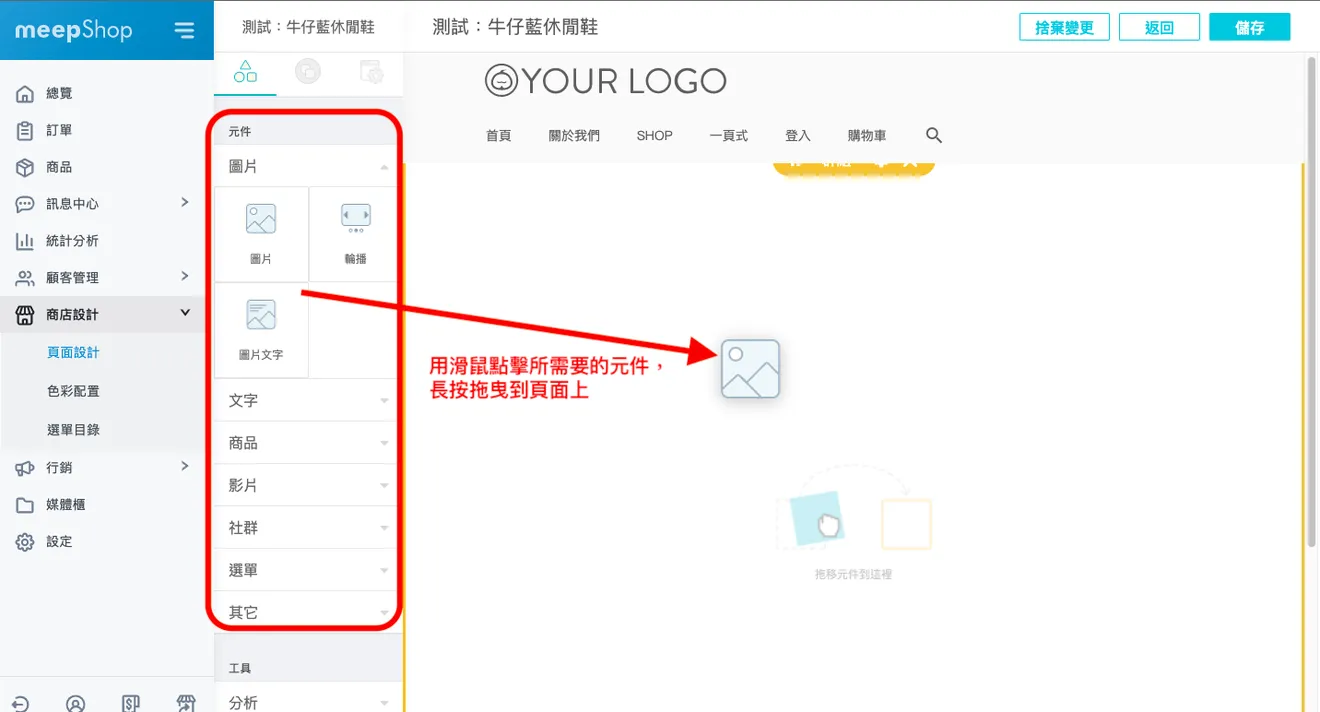Click the 拖移元件到這裡 drop zone
Image resolution: width=1320 pixels, height=712 pixels.
click(x=853, y=524)
